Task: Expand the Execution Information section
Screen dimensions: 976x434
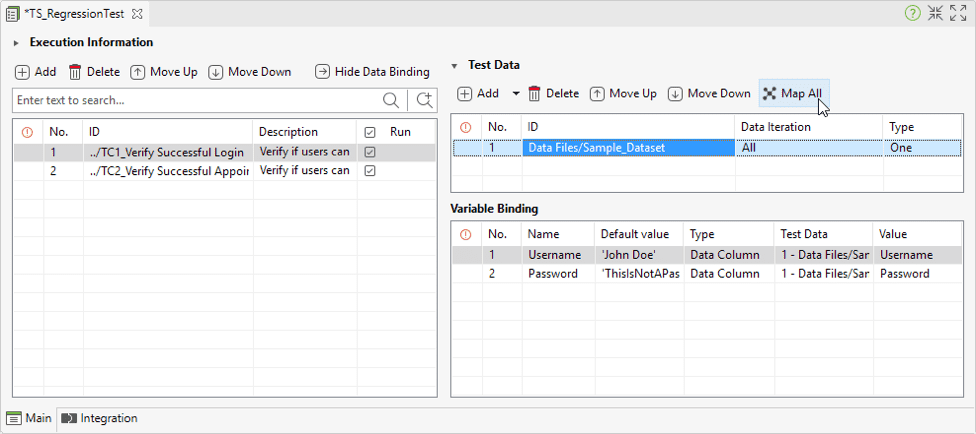Action: pyautogui.click(x=17, y=43)
